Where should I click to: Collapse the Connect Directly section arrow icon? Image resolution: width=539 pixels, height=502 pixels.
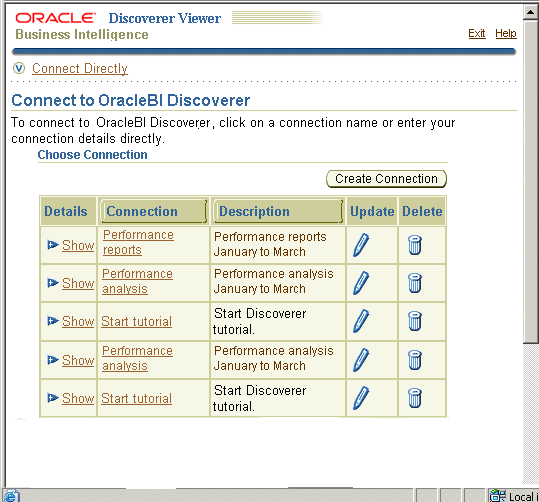point(19,68)
